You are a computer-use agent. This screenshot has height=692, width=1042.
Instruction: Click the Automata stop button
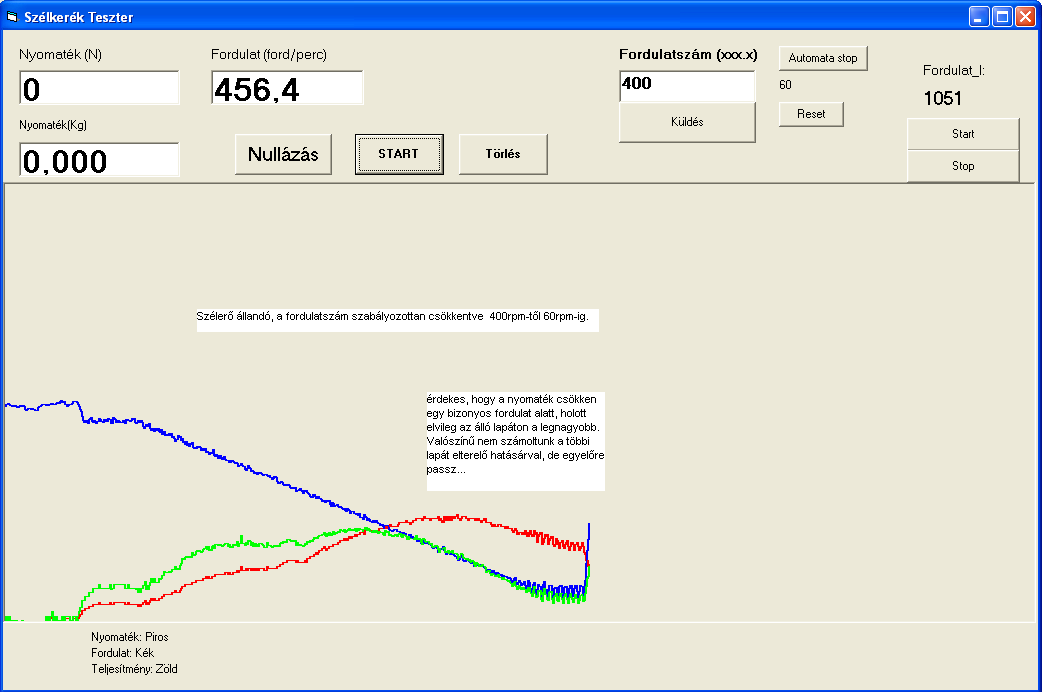823,58
